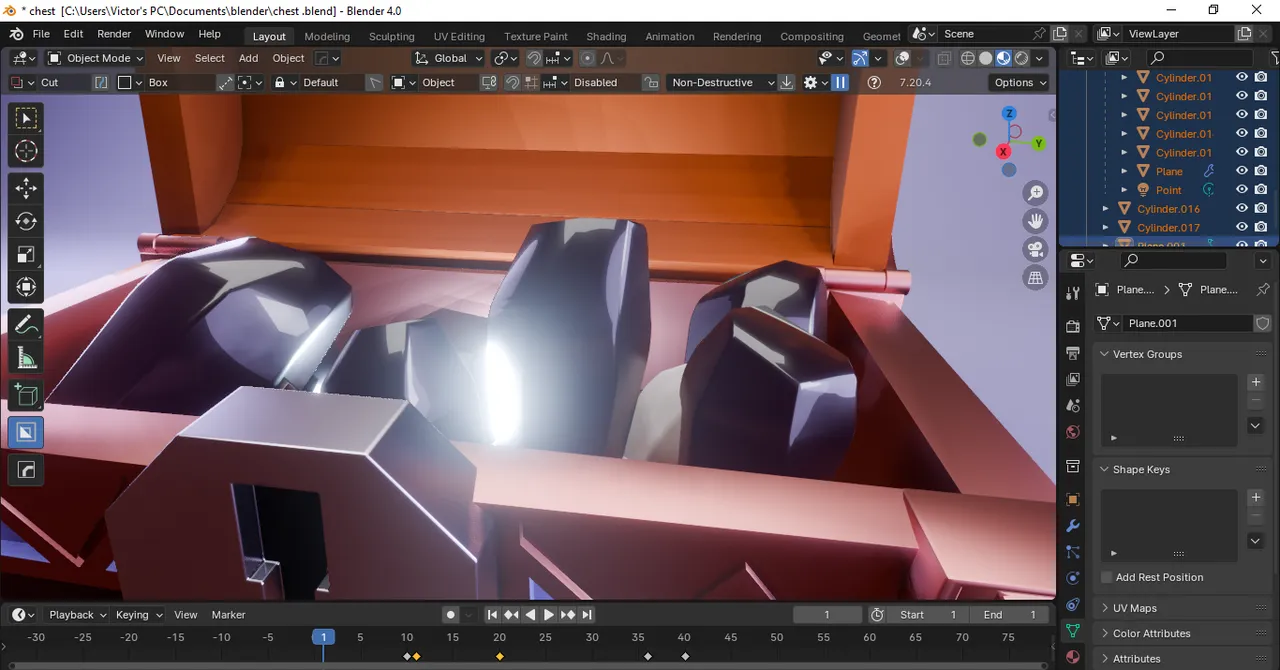Viewport: 1280px width, 670px height.
Task: Open the View Layer properties tab
Action: pyautogui.click(x=1073, y=380)
